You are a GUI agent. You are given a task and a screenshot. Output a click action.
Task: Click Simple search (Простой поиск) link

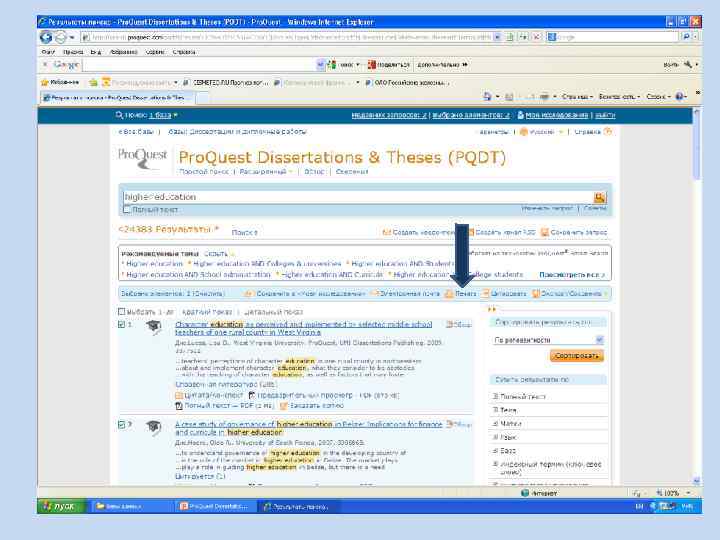204,172
